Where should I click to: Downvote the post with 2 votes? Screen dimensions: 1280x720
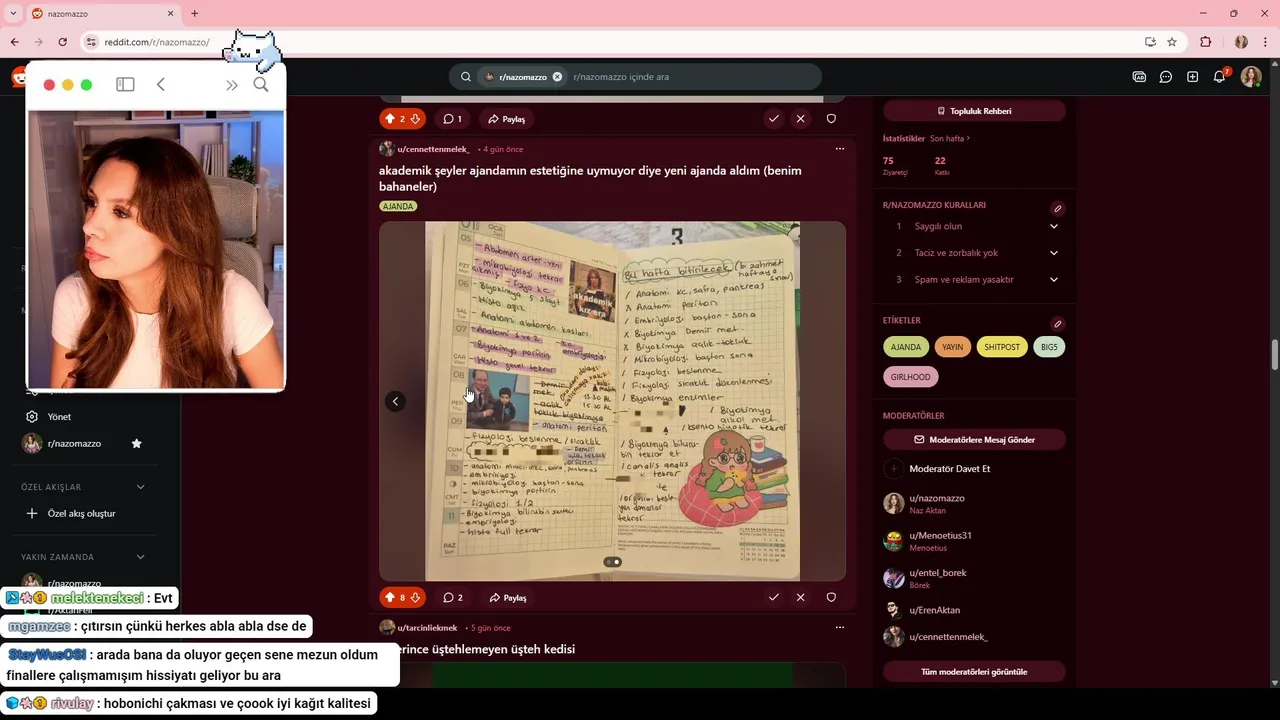pyautogui.click(x=415, y=119)
